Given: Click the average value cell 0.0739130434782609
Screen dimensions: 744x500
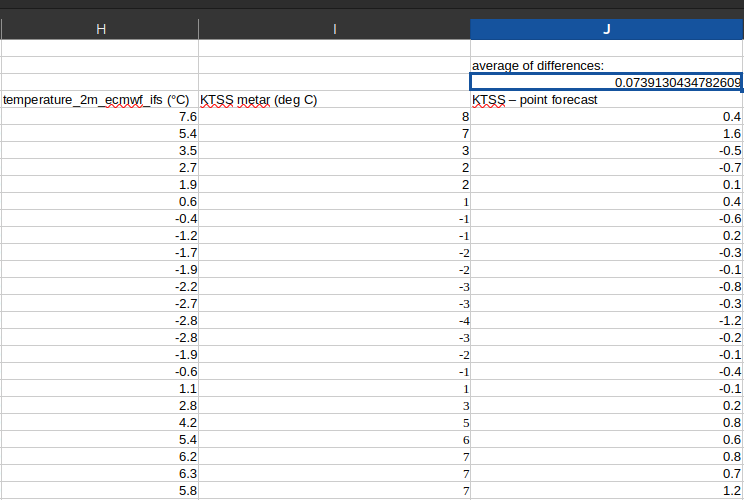Looking at the screenshot, I should [x=606, y=82].
